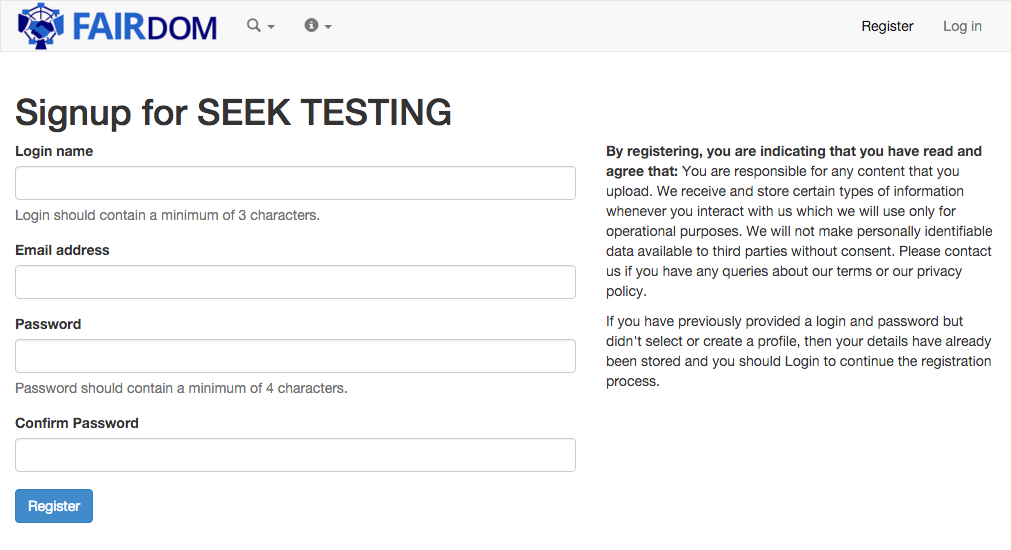Click the info circle icon in navbar
This screenshot has width=1011, height=550.
click(311, 26)
